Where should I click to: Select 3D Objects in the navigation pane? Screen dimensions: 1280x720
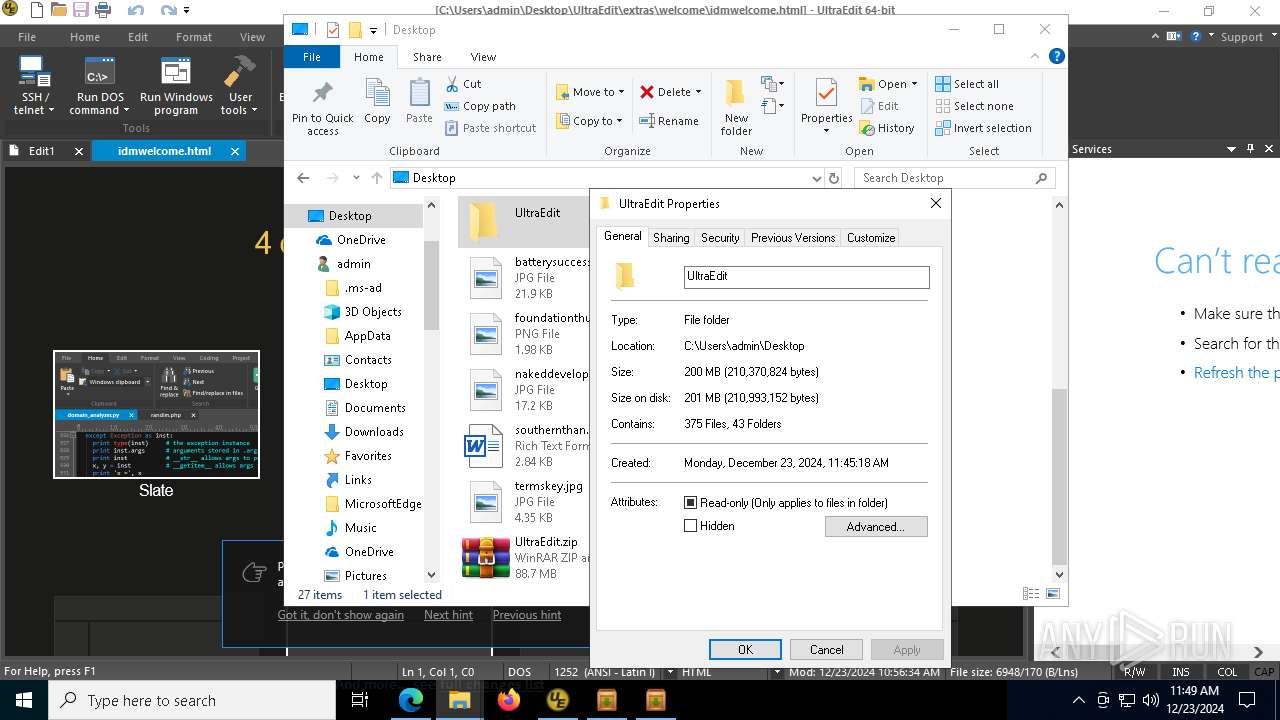pos(363,312)
